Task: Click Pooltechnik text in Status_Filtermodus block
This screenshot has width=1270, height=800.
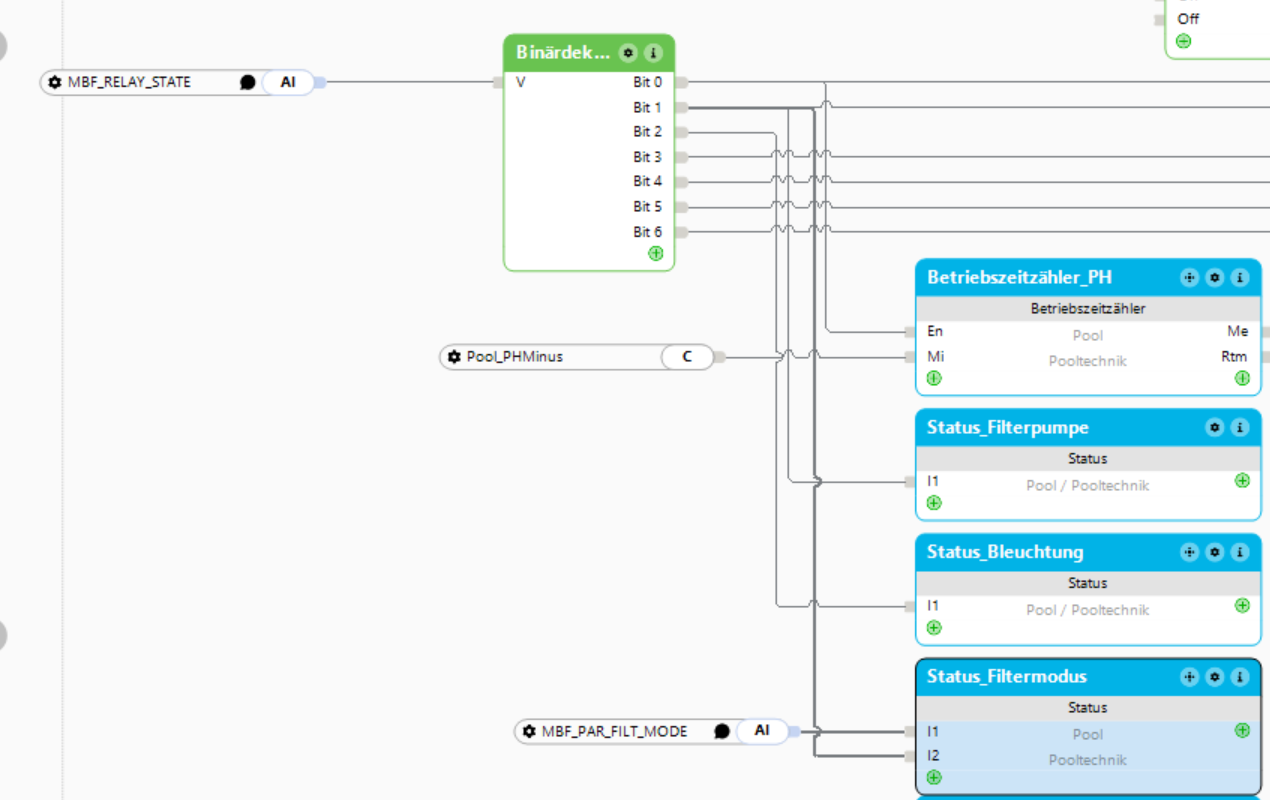Action: (1087, 760)
